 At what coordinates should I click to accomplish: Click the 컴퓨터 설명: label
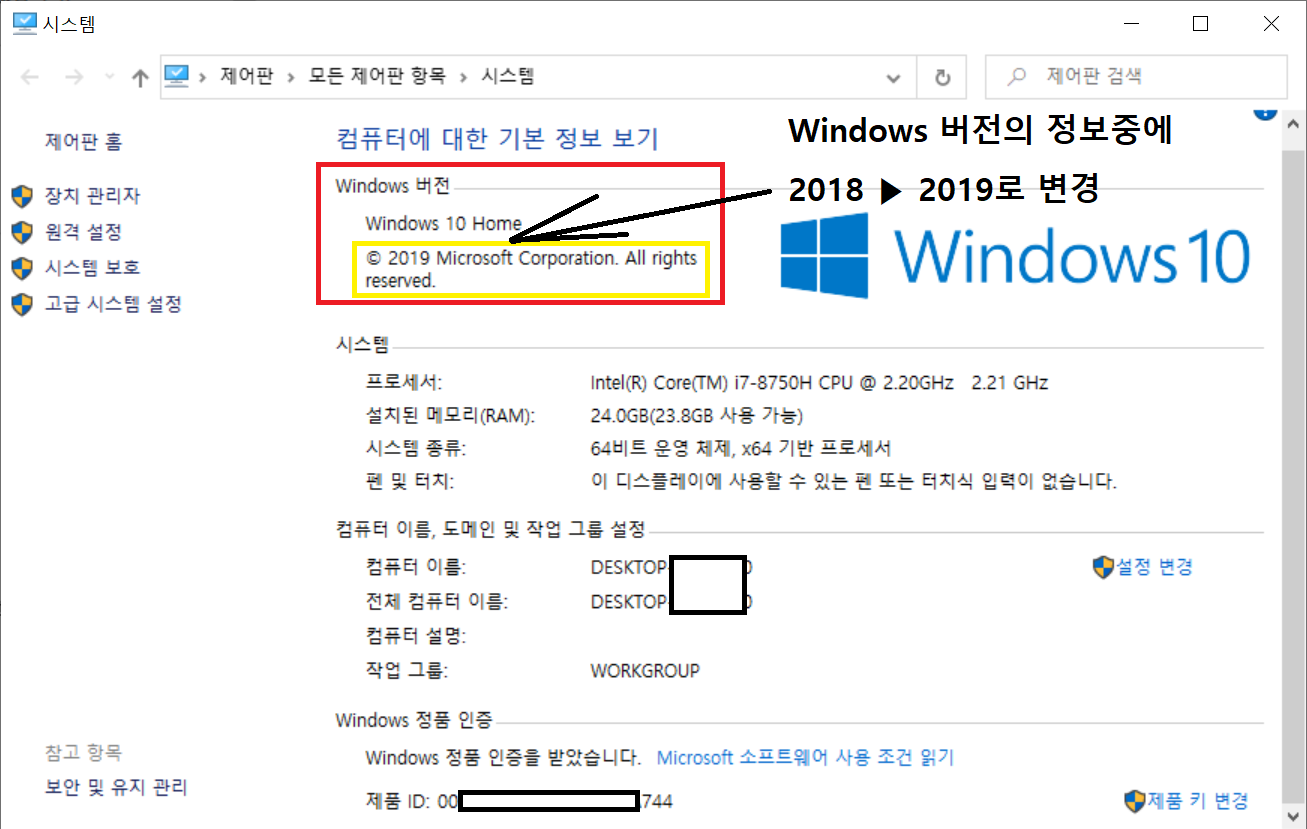click(x=416, y=636)
